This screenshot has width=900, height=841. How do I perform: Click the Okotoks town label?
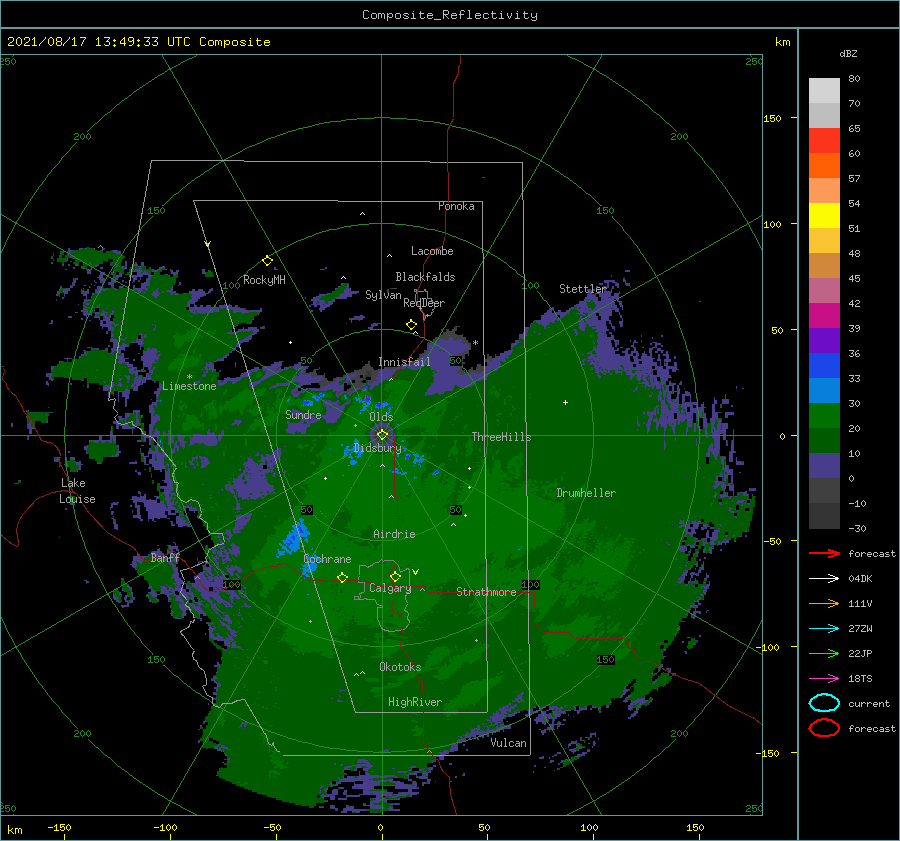pos(400,667)
